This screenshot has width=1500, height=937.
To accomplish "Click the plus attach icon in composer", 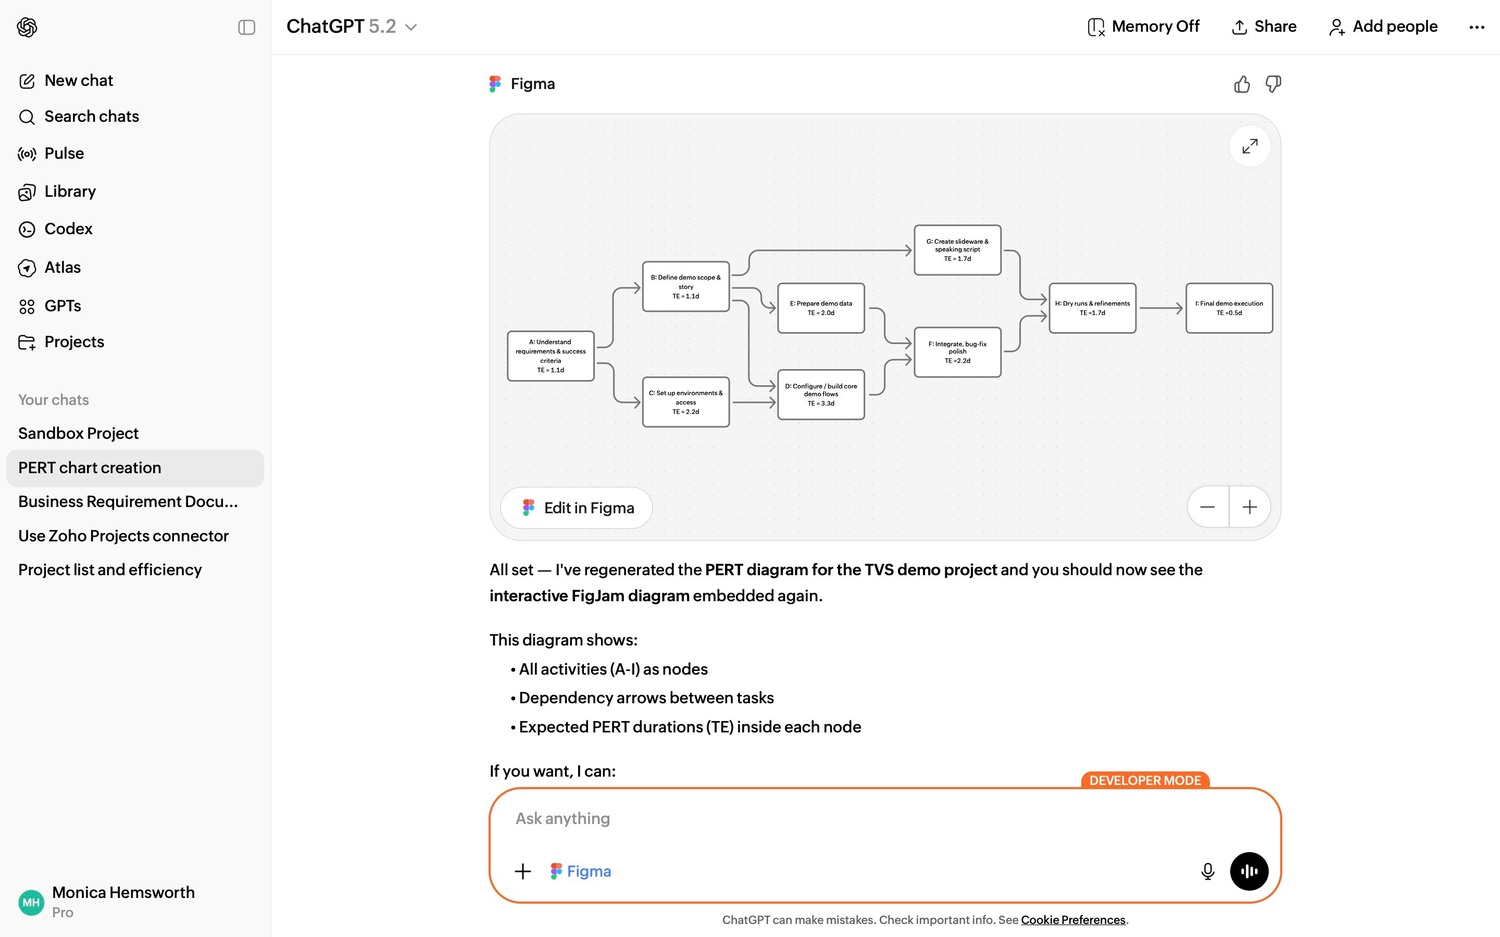I will coord(523,871).
